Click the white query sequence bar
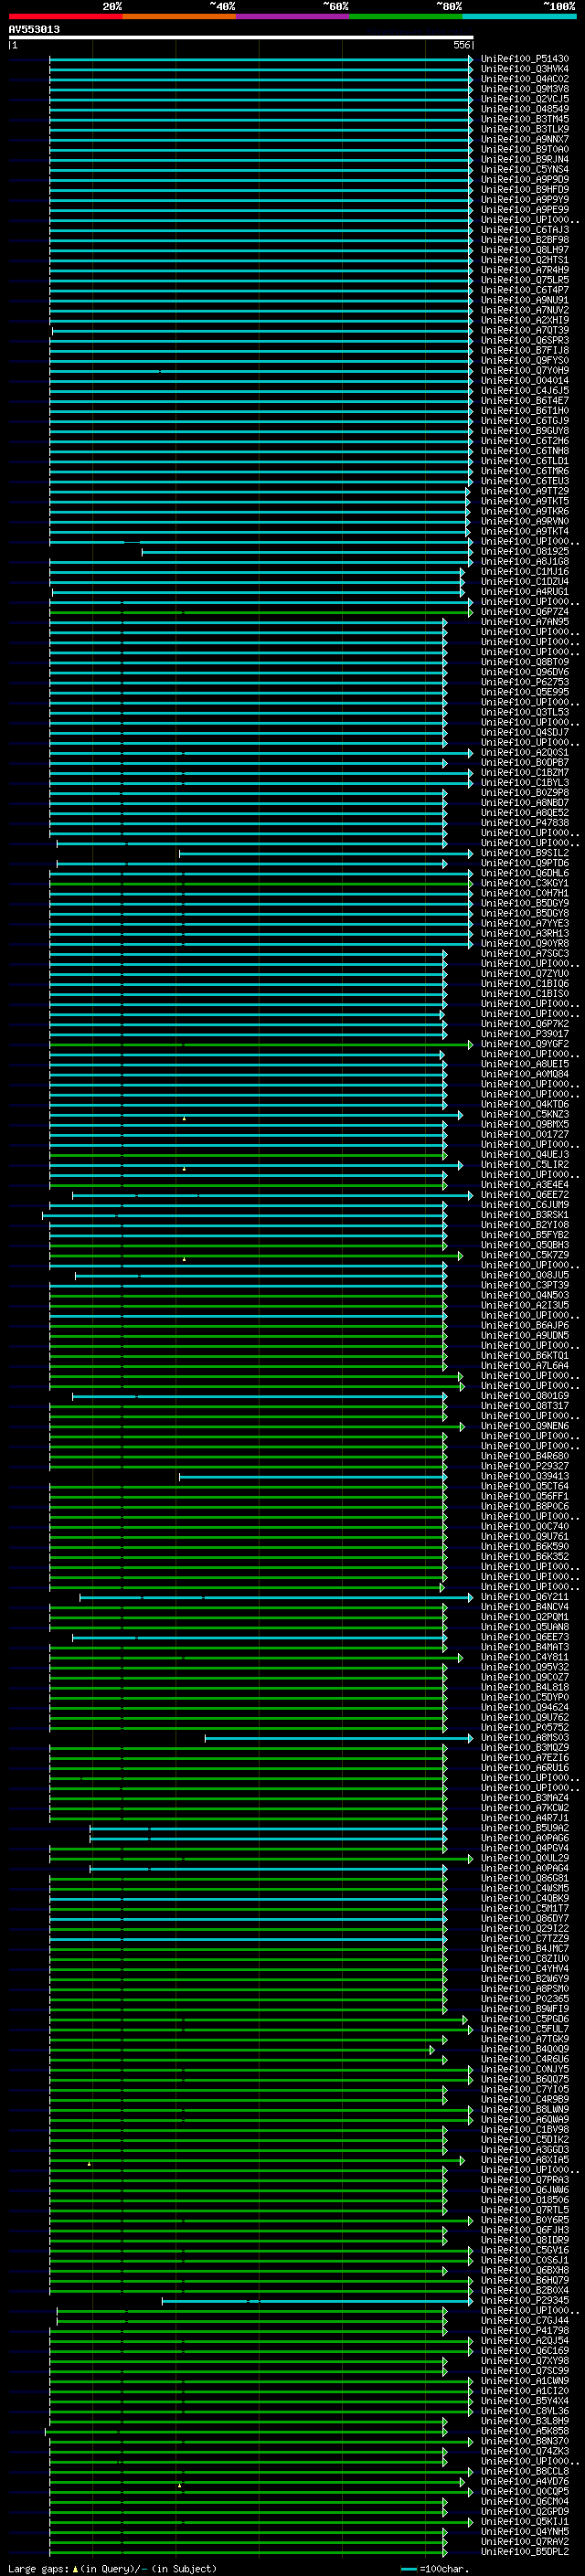This screenshot has height=2576, width=585. click(x=241, y=37)
